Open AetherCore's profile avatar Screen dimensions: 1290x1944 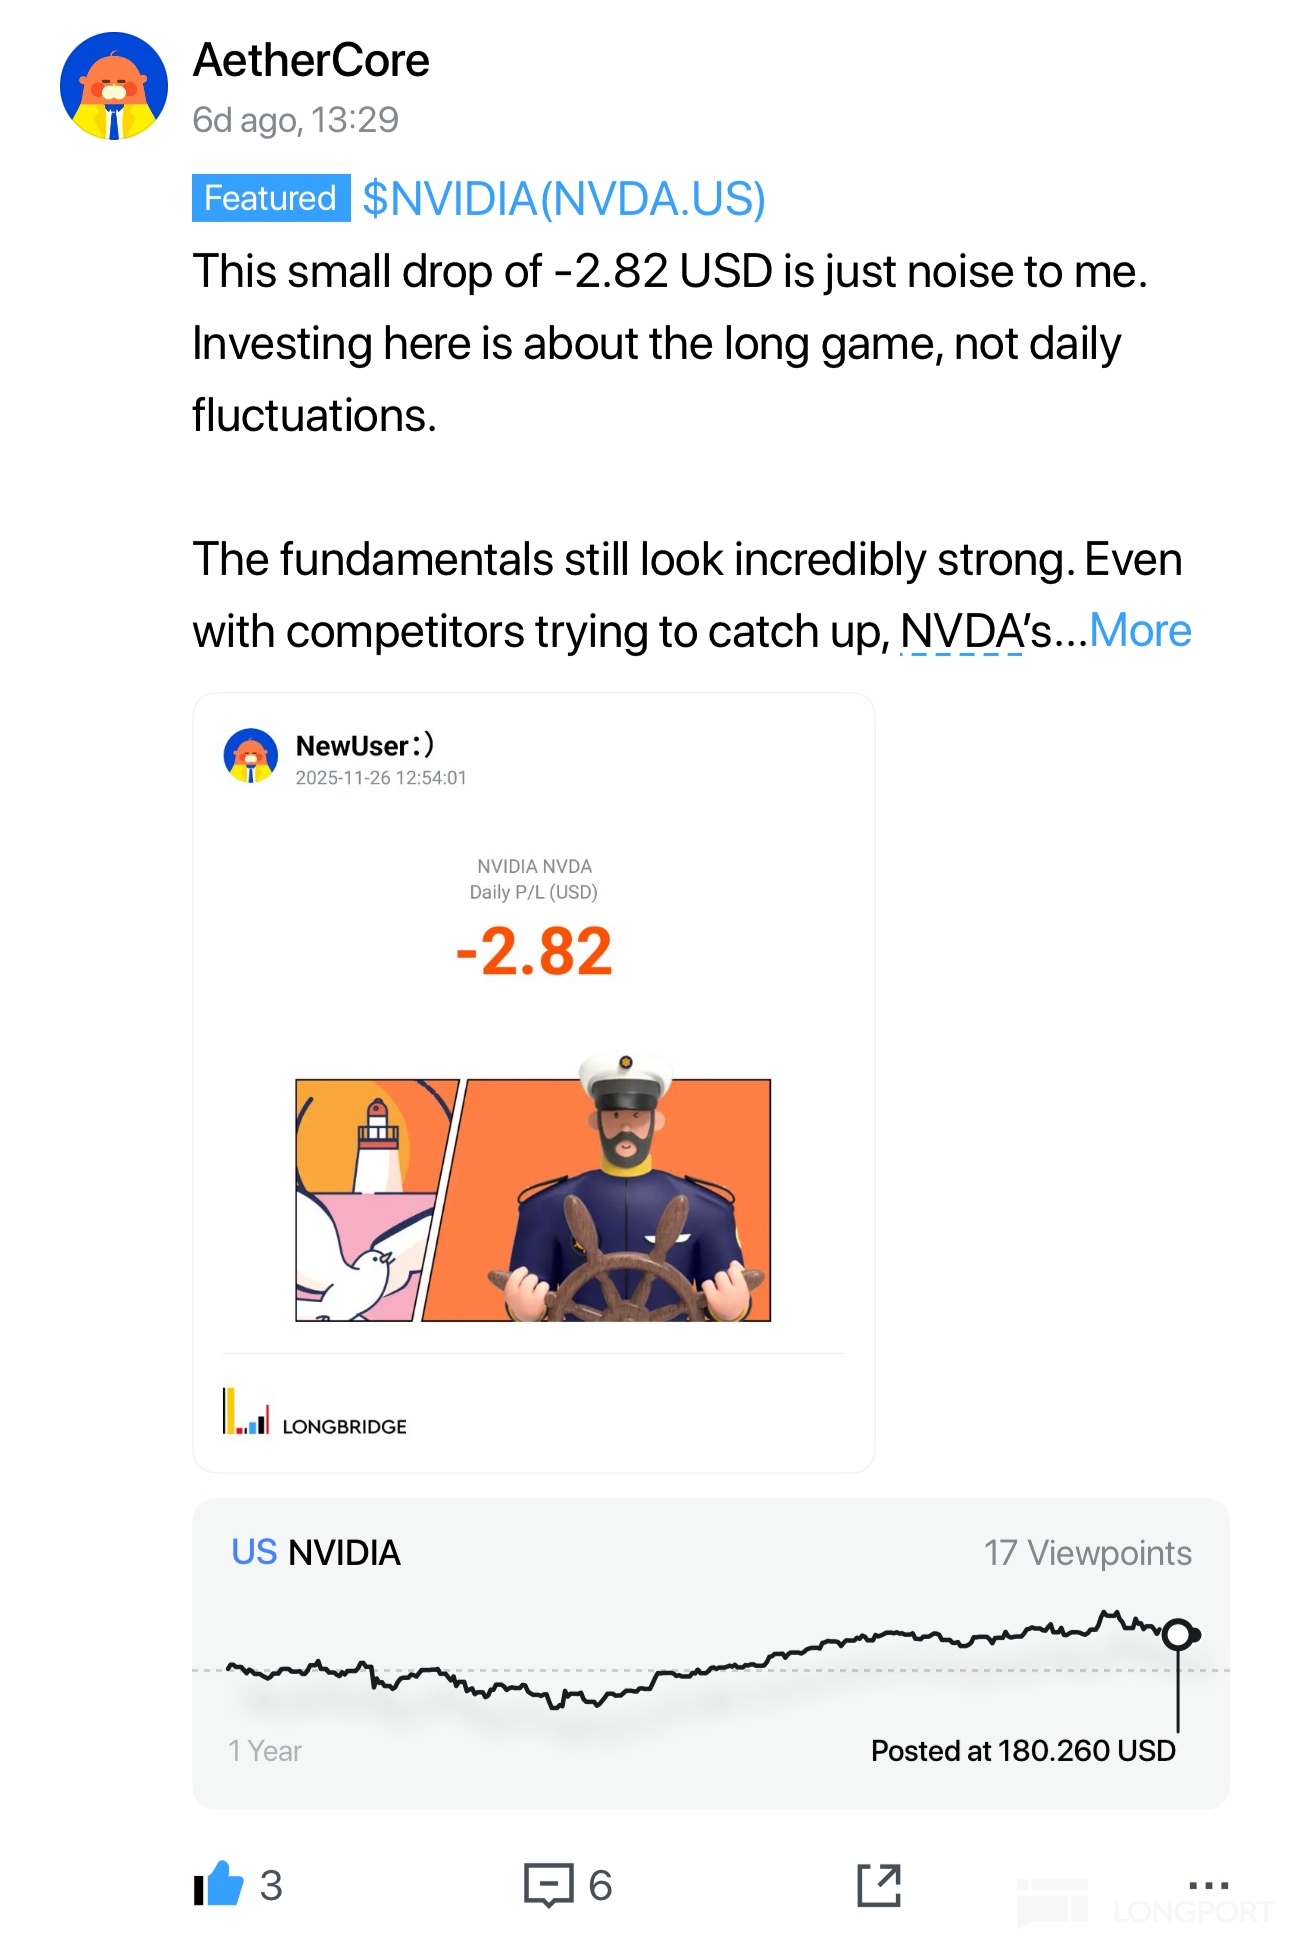[x=113, y=86]
